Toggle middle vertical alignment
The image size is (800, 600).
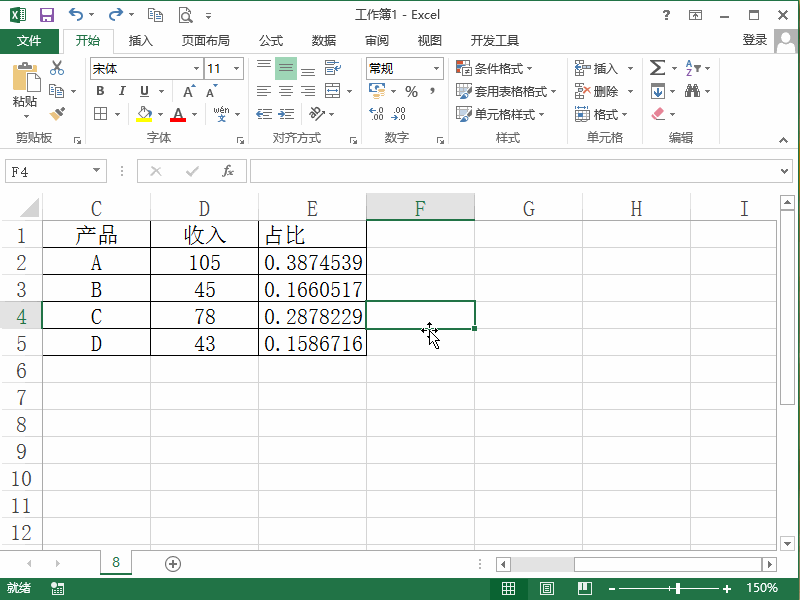click(x=286, y=68)
